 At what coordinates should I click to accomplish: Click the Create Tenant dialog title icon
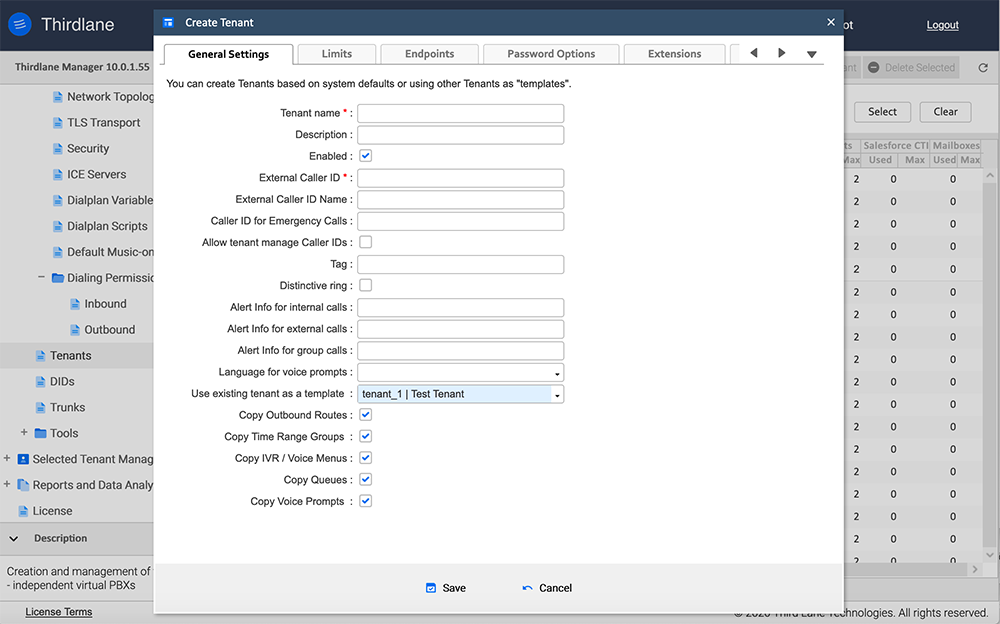tap(168, 23)
